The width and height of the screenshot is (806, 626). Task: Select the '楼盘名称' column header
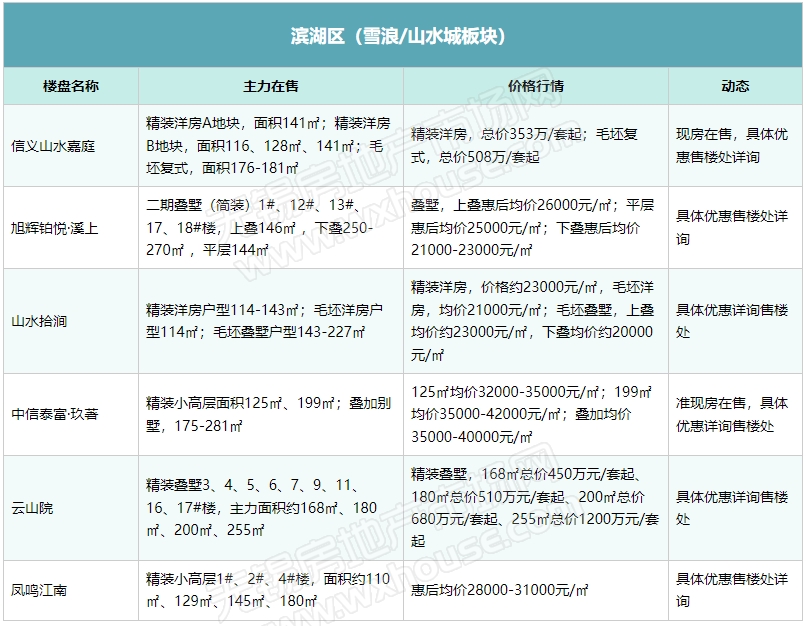[71, 86]
